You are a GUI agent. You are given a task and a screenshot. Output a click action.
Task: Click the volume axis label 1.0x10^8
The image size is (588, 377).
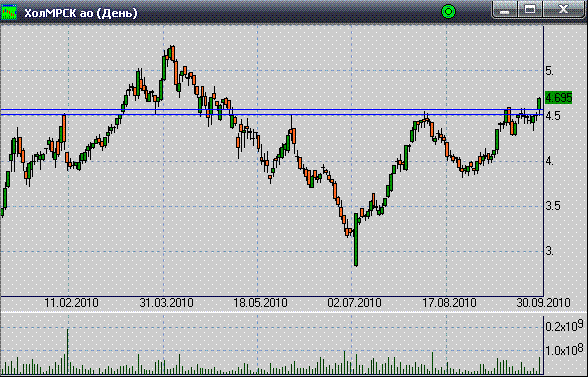click(x=564, y=349)
